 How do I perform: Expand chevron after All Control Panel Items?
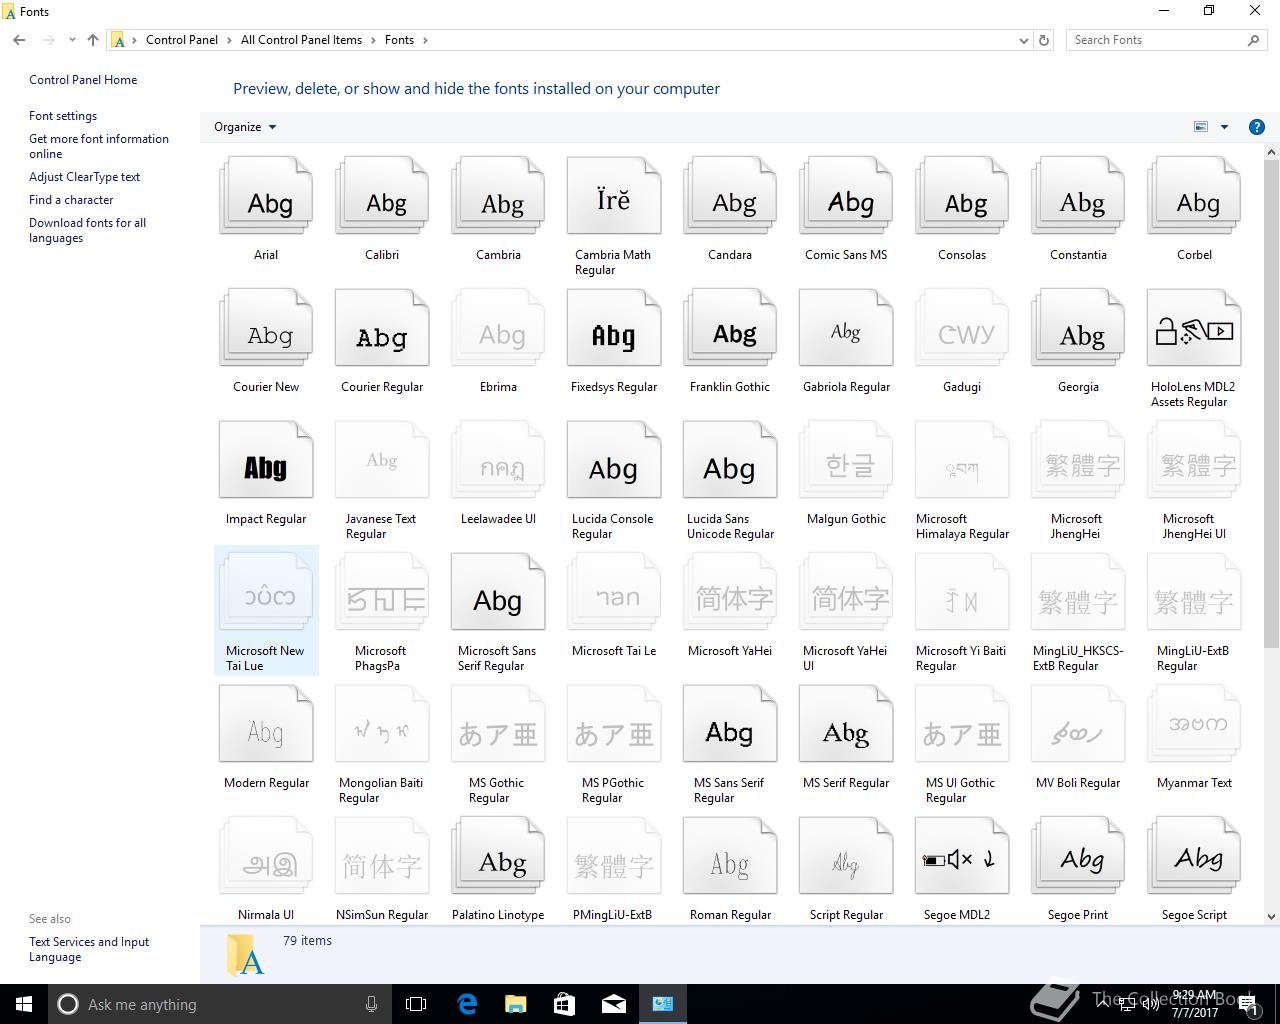click(x=374, y=40)
